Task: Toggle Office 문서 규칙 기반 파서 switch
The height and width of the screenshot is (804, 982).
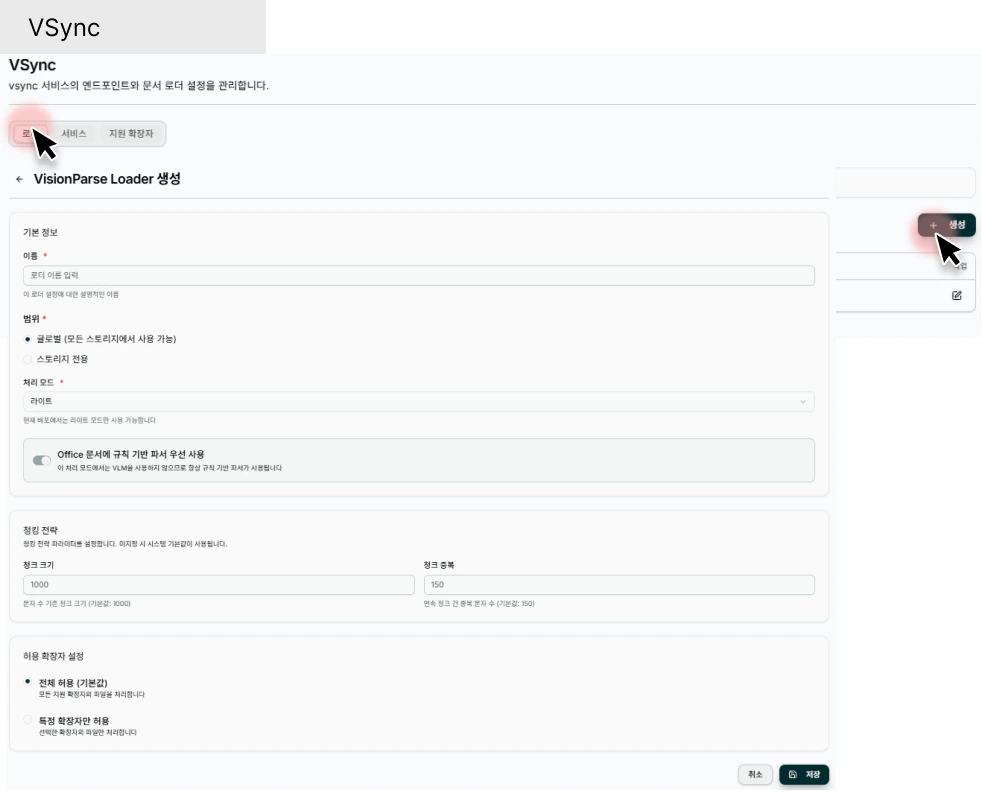Action: [42, 460]
